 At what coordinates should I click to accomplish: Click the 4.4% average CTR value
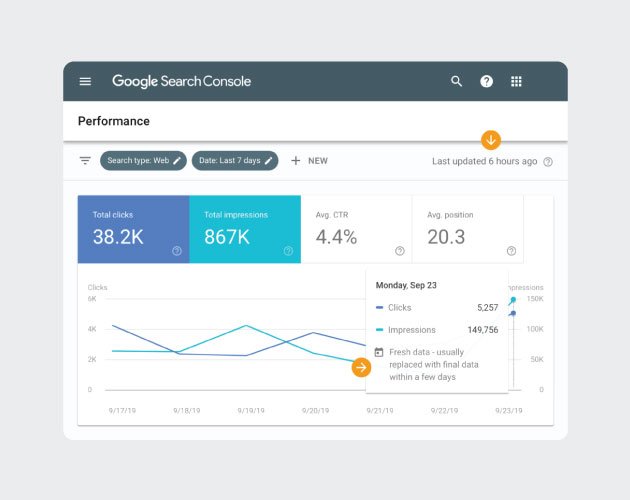pos(336,237)
